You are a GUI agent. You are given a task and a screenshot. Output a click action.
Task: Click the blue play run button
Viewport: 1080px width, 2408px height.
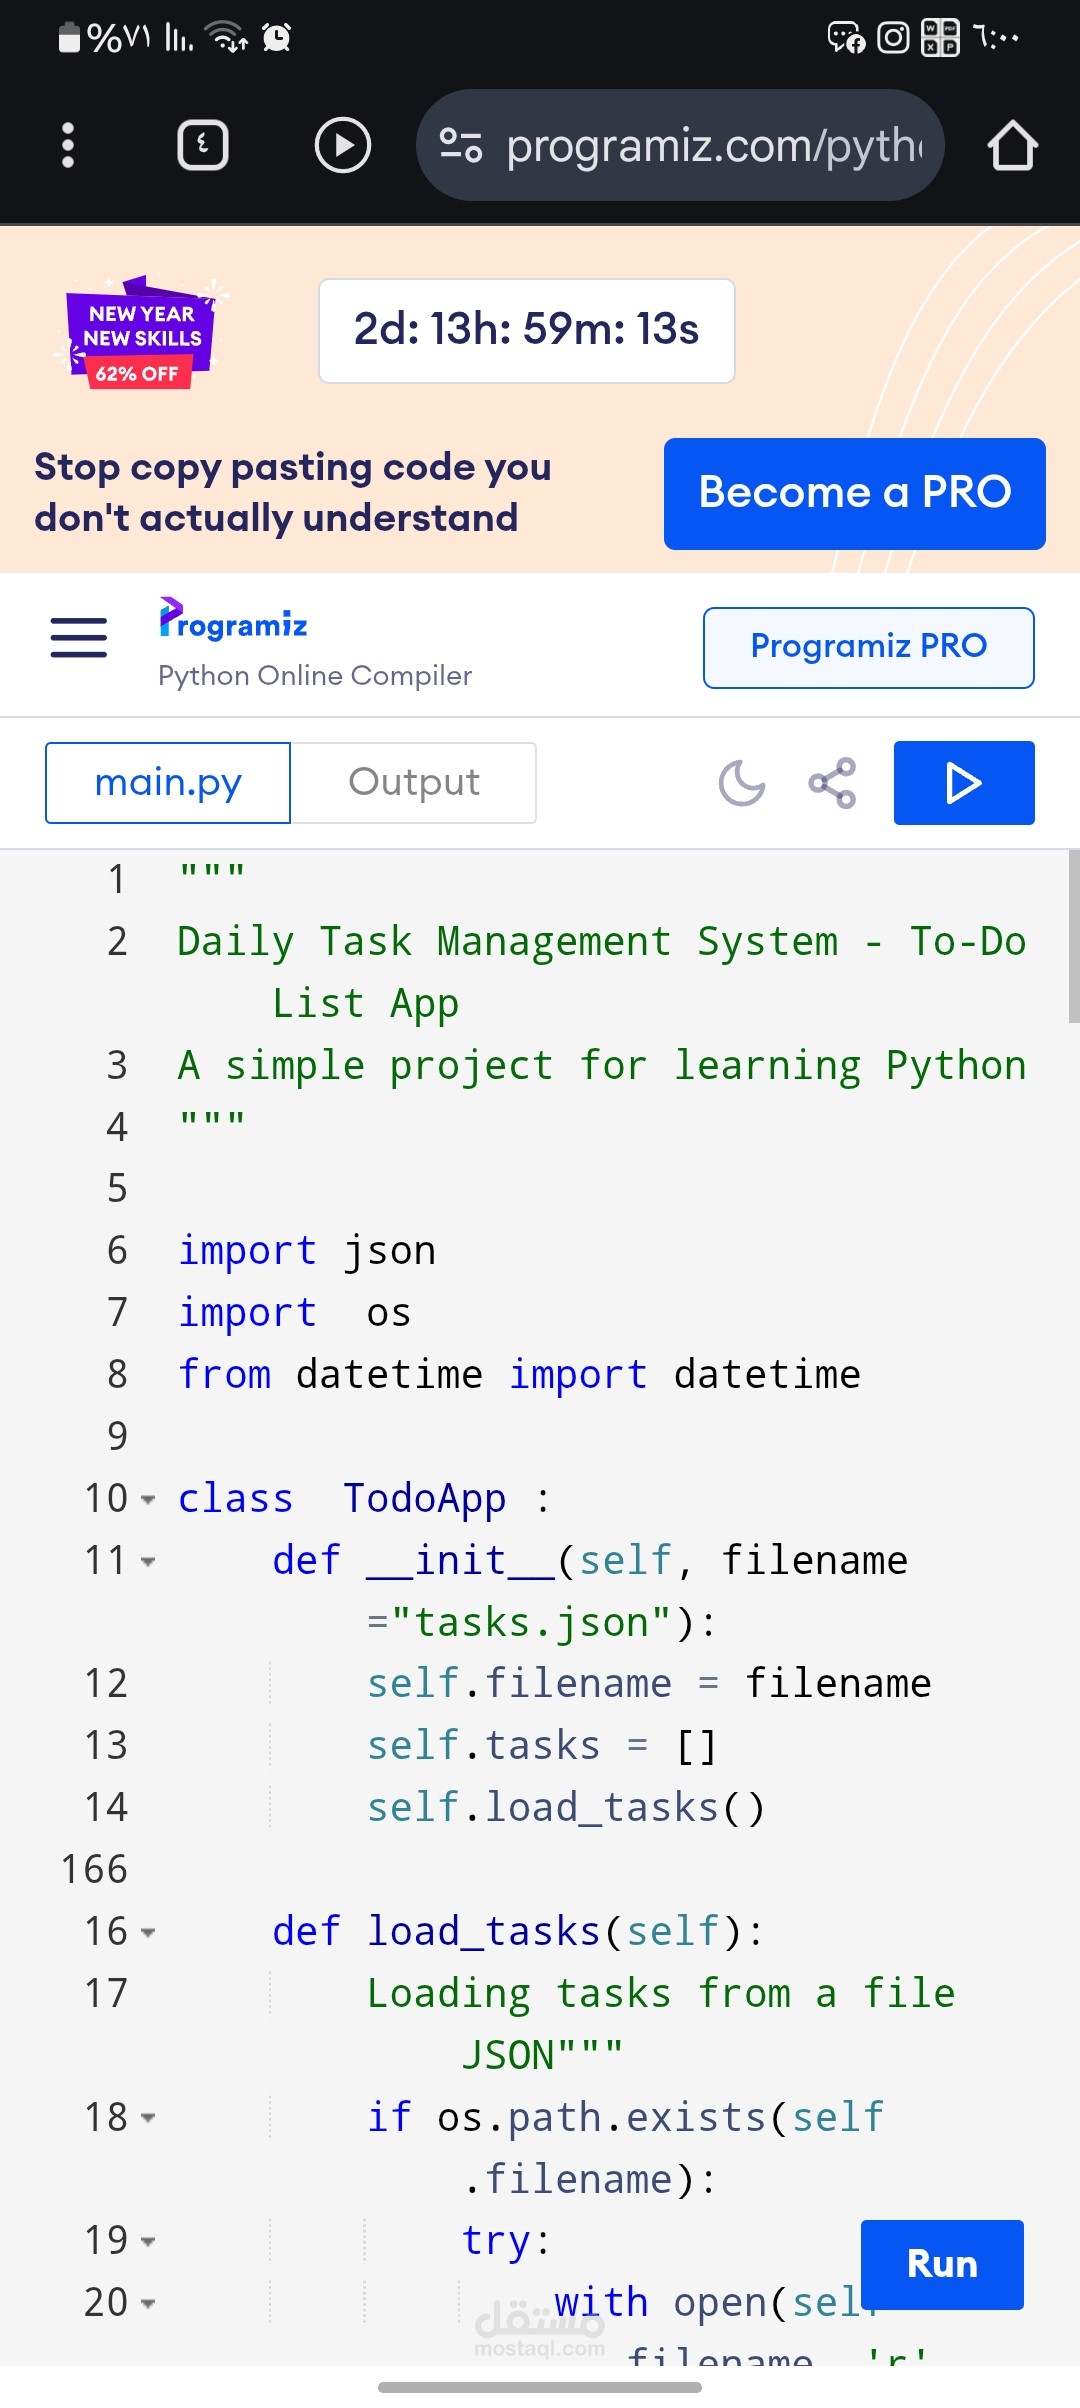click(x=964, y=783)
